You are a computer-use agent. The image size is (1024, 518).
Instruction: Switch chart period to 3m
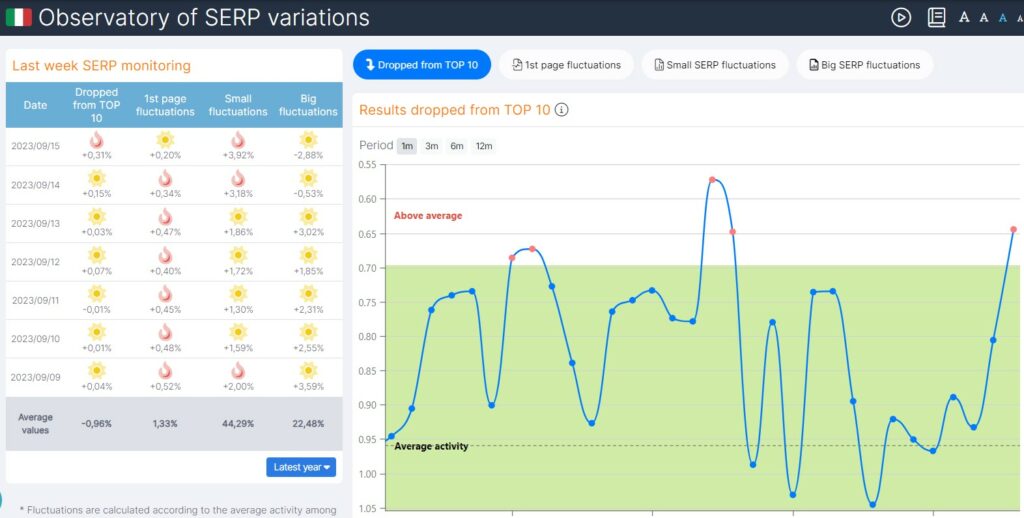[x=432, y=146]
